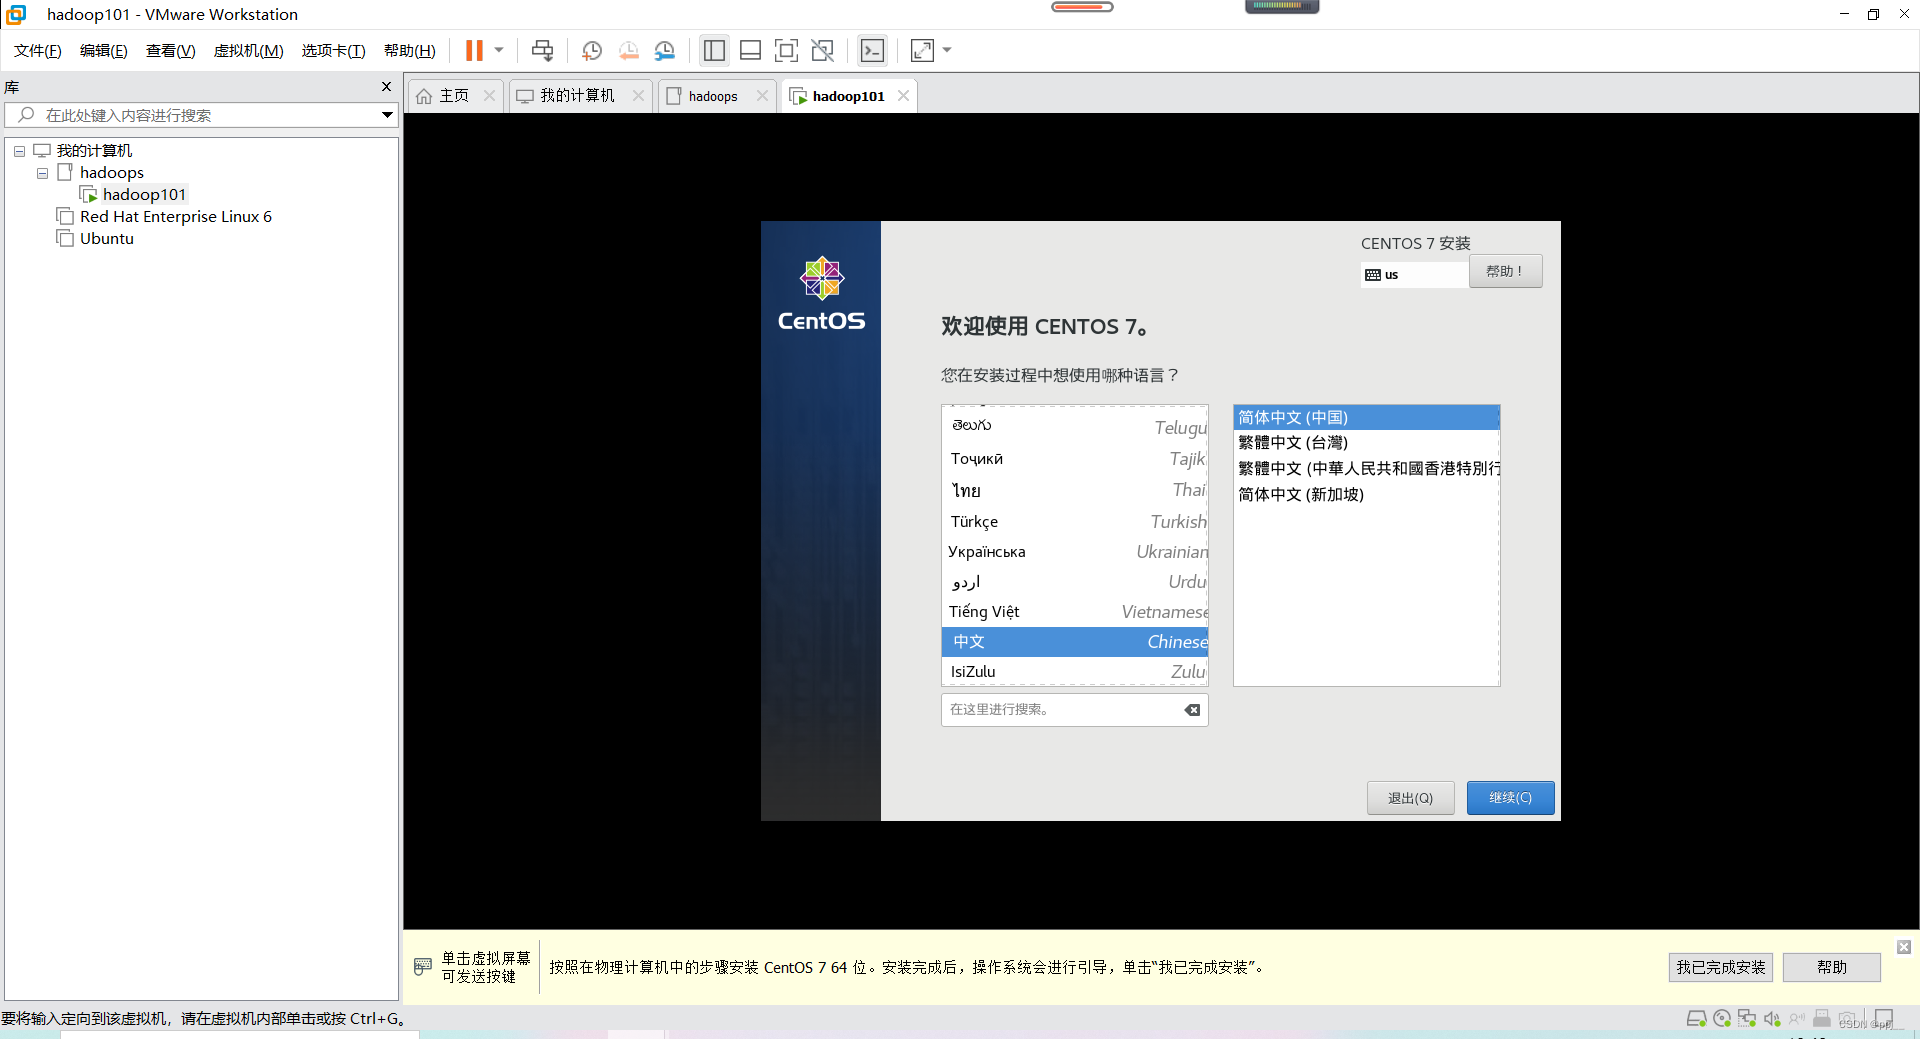Clear the language search with backspace icon
This screenshot has height=1039, width=1920.
click(1192, 710)
